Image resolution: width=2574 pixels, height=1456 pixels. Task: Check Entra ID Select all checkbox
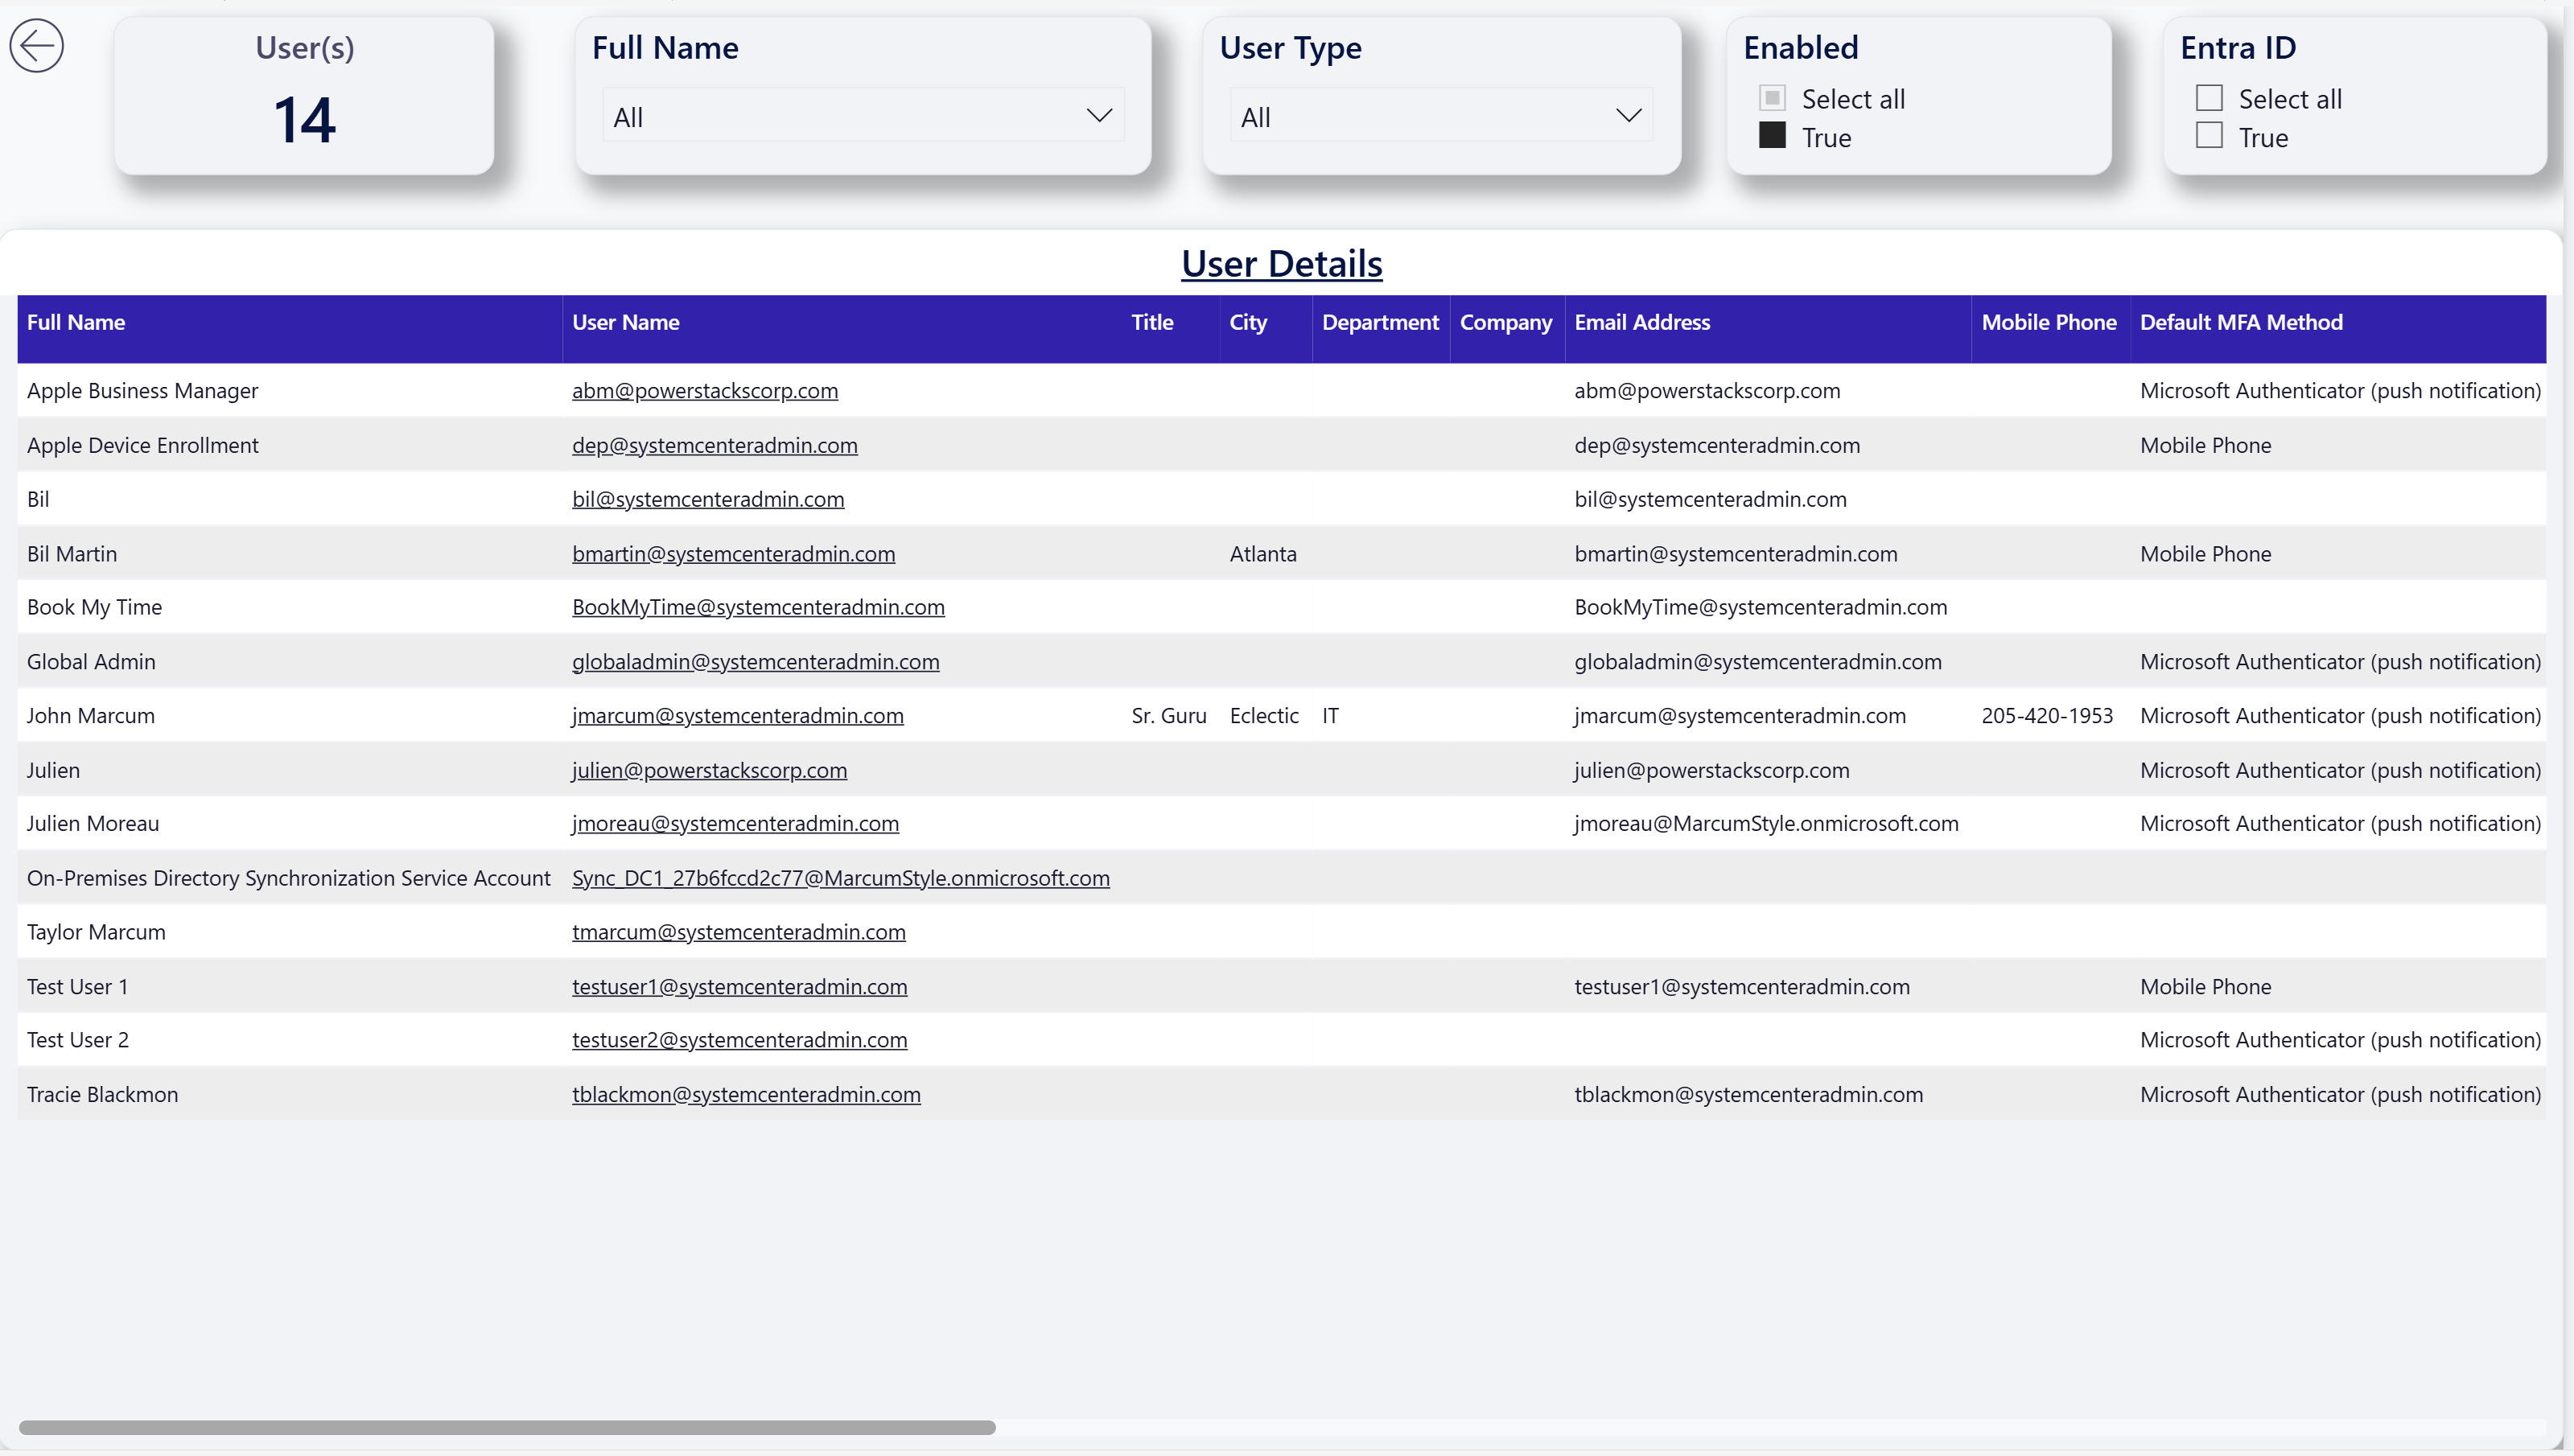tap(2208, 98)
